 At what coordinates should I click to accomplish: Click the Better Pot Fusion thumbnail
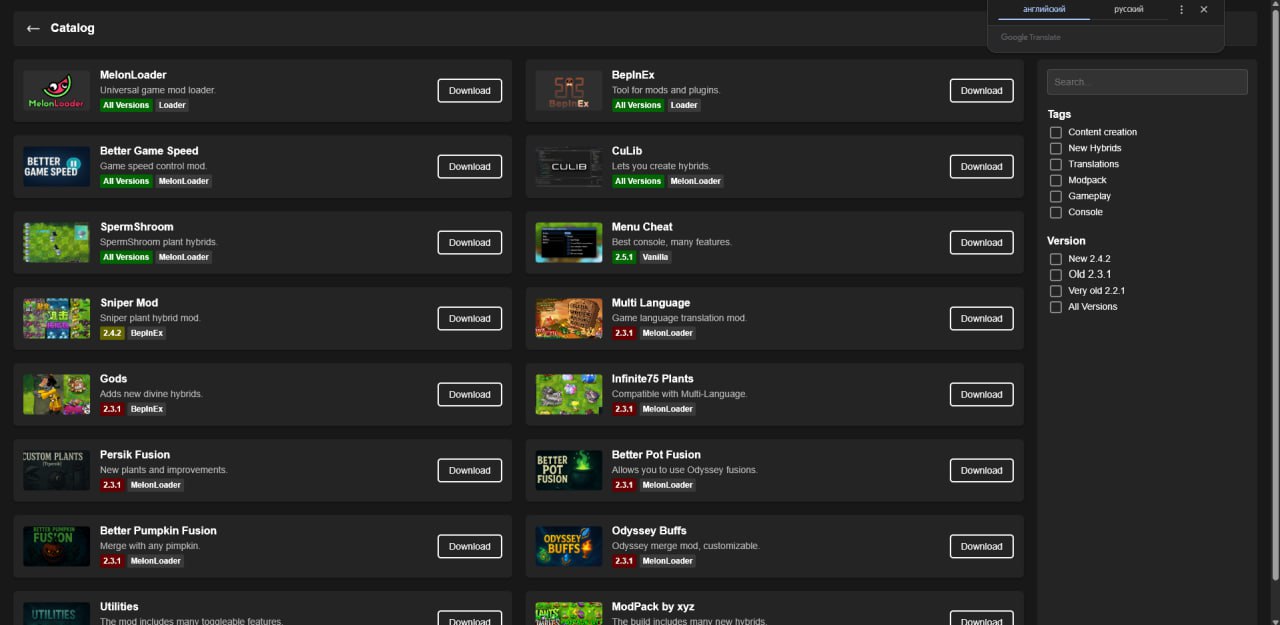click(x=568, y=470)
